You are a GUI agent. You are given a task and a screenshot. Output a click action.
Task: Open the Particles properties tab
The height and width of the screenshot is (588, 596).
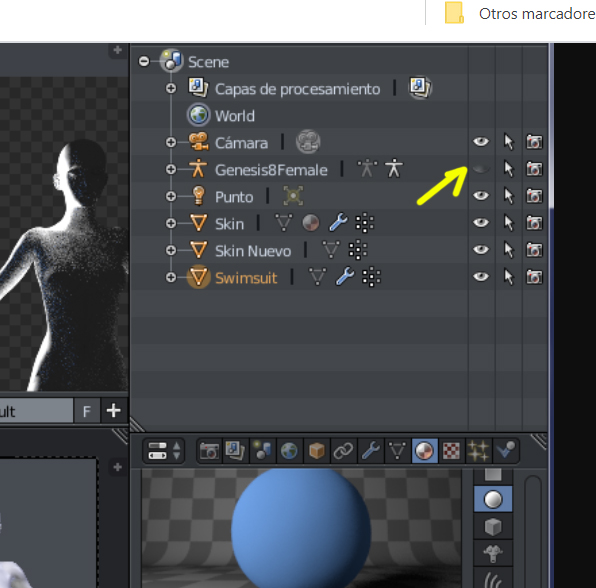(478, 451)
